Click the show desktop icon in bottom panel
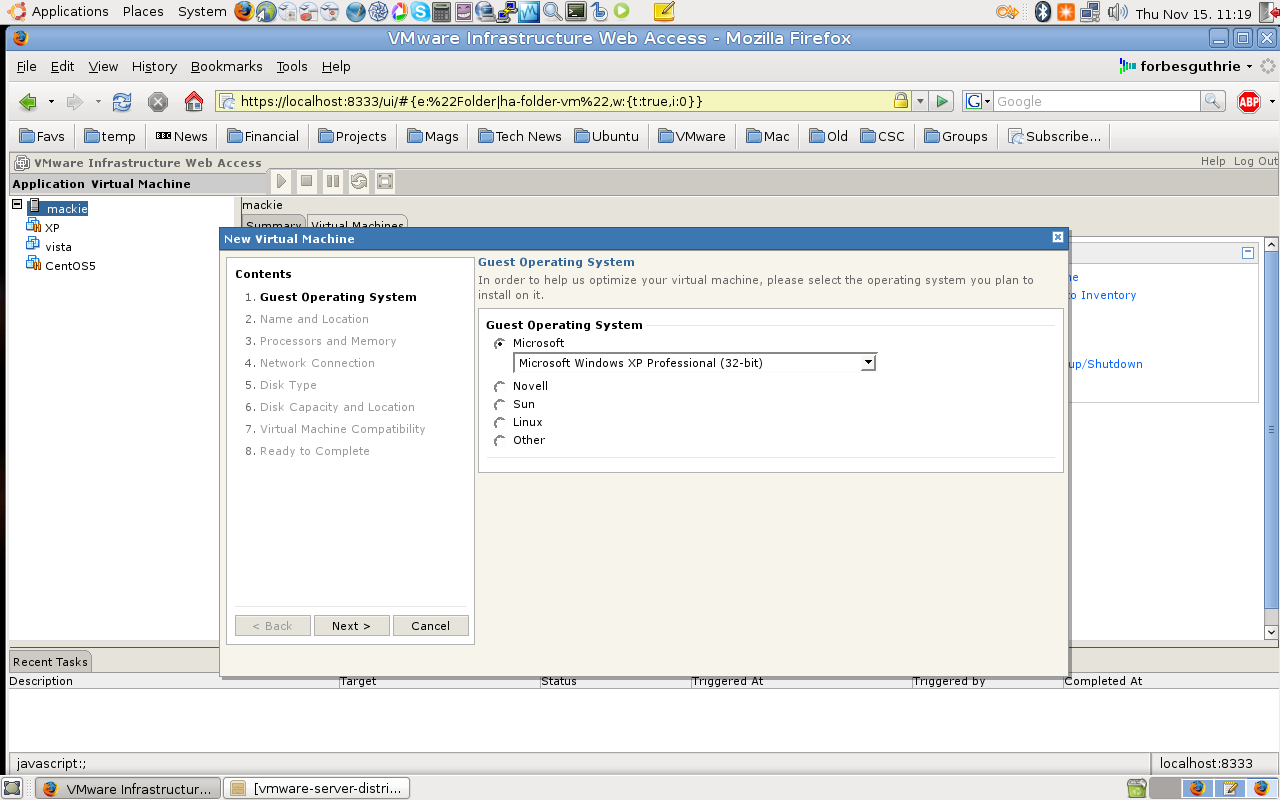 point(12,788)
